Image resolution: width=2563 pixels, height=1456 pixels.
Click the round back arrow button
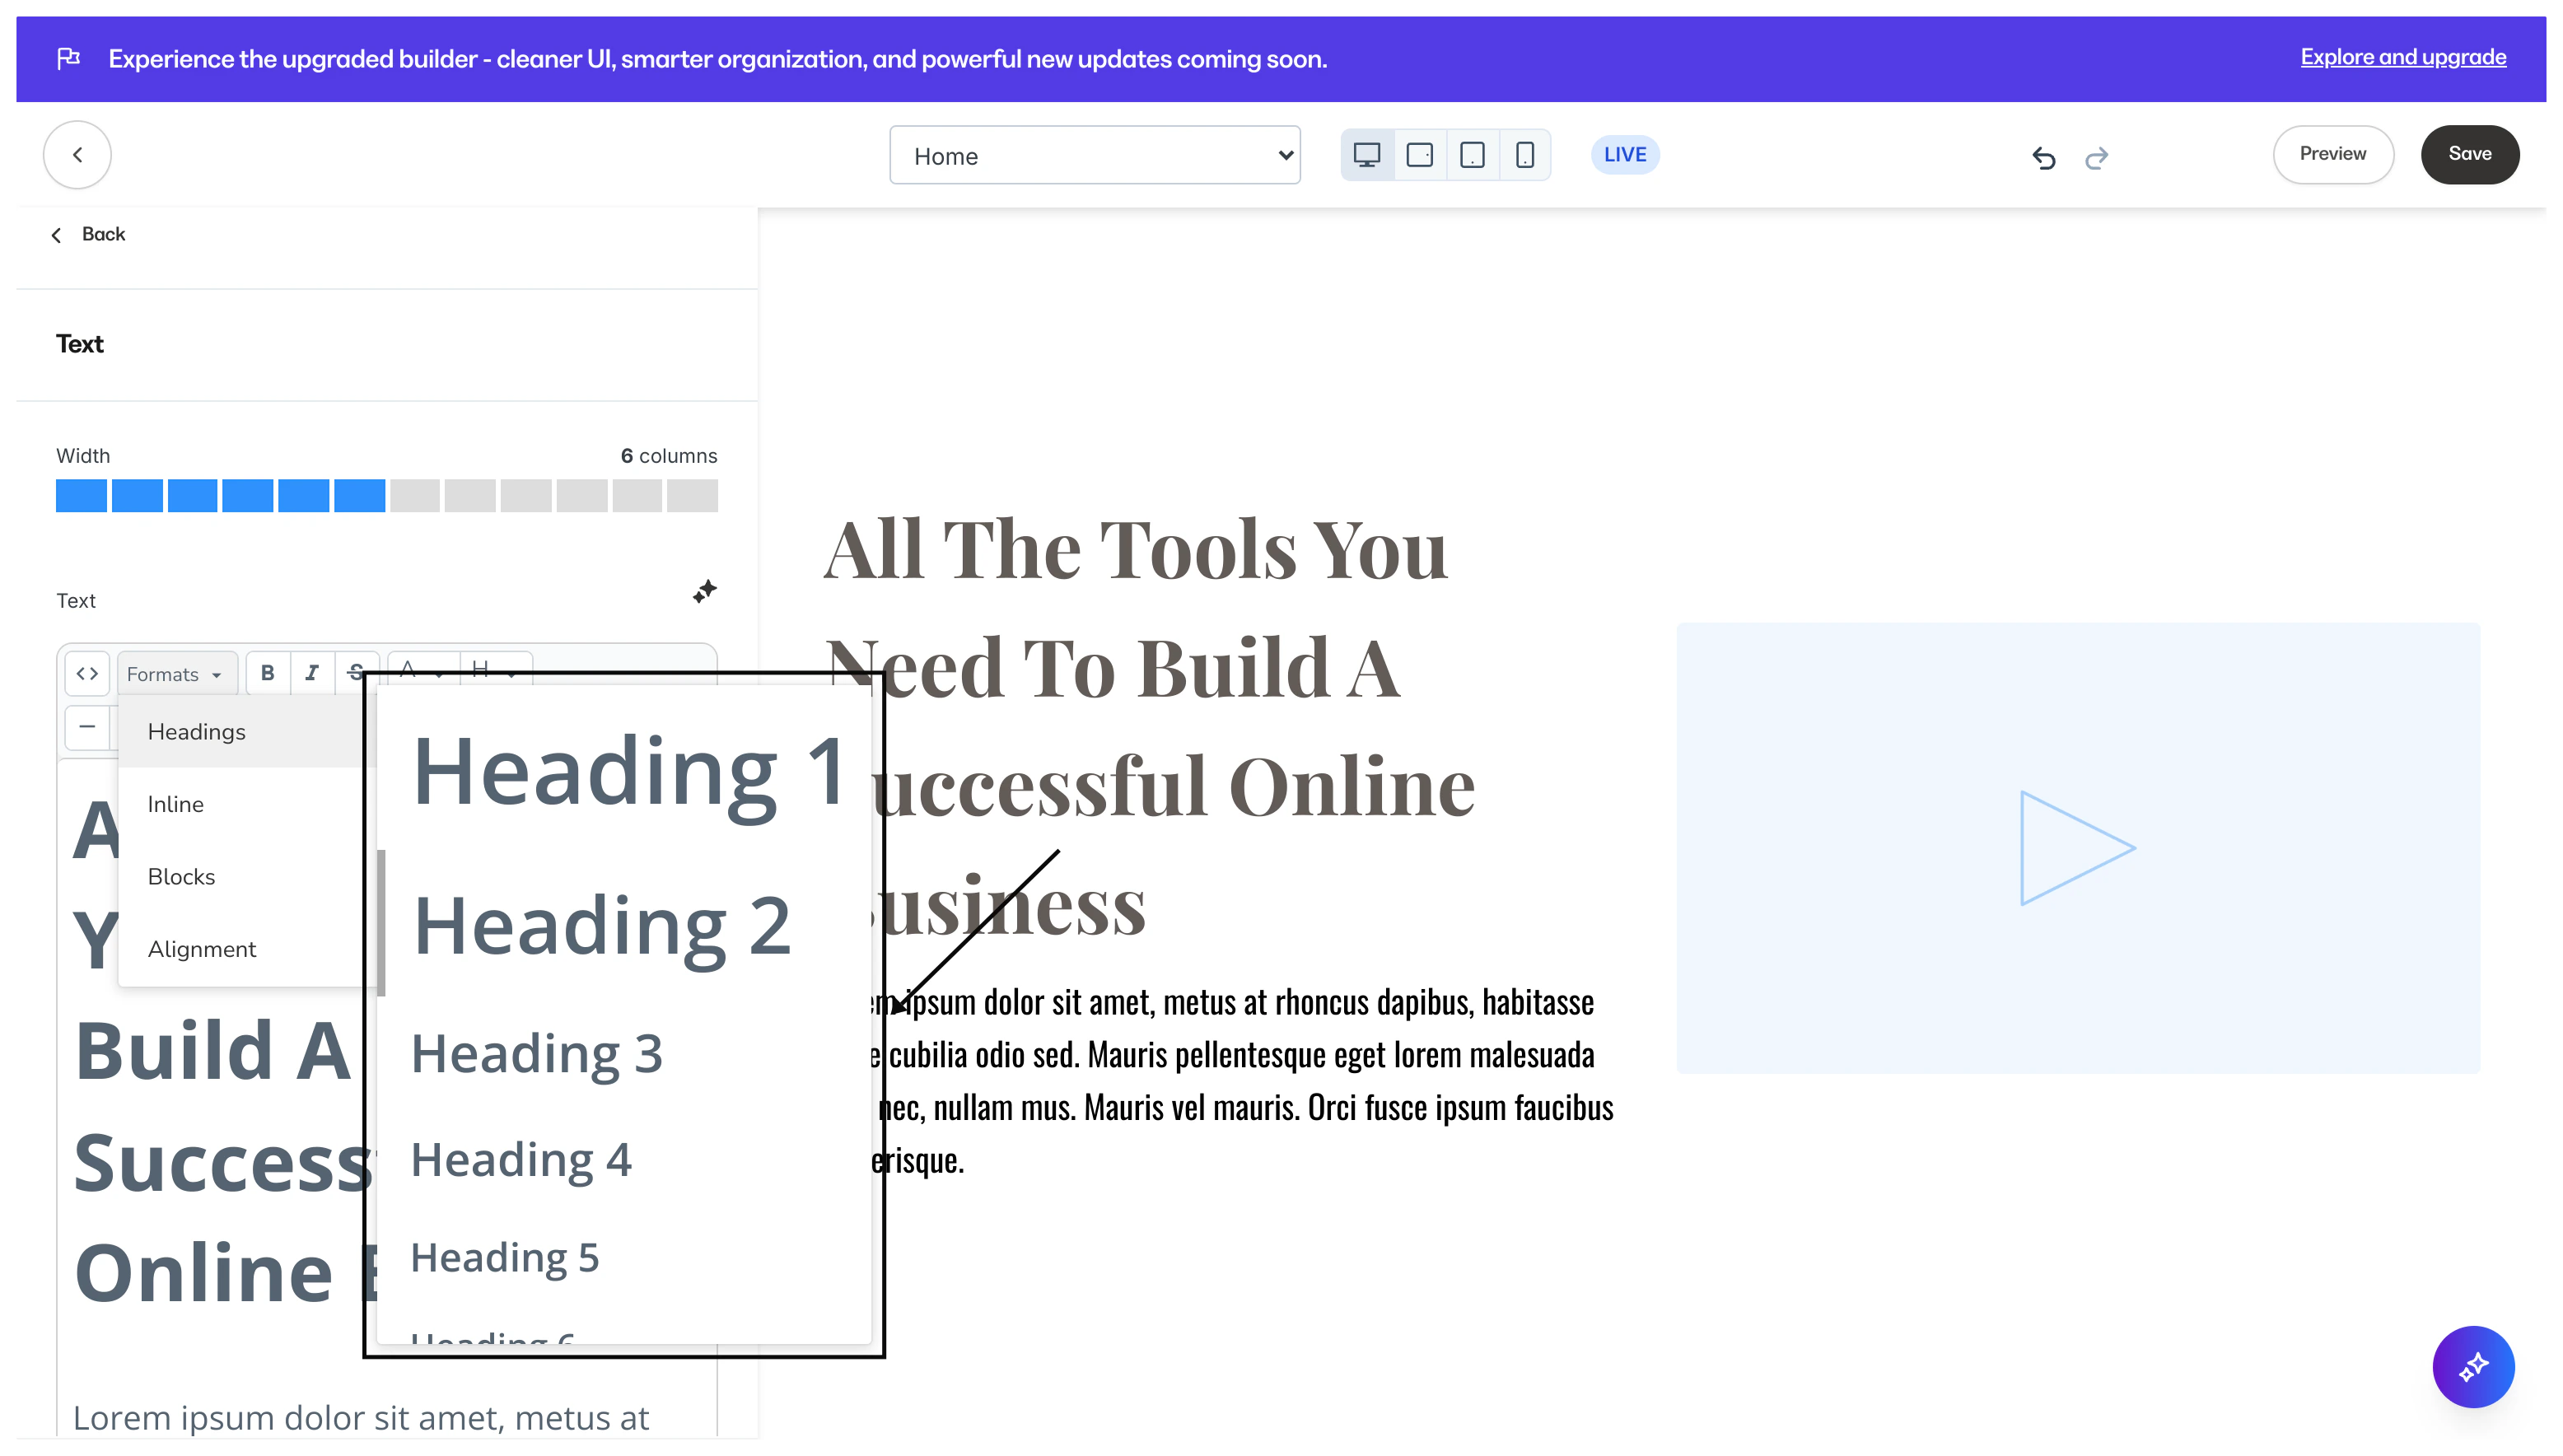click(x=77, y=155)
